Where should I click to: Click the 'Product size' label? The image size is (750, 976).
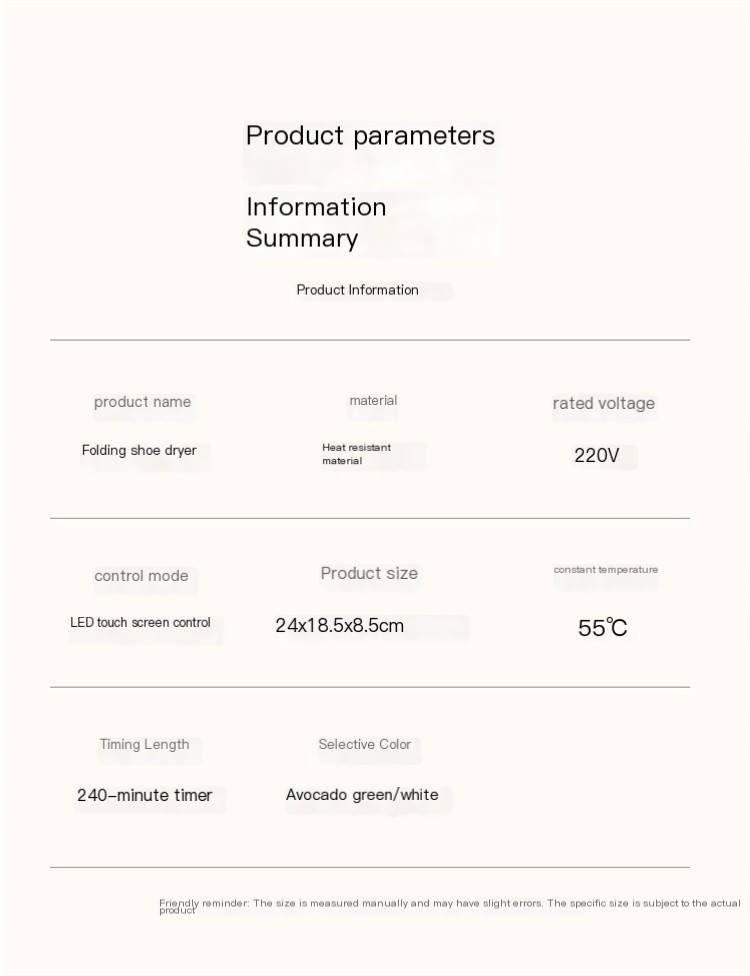coord(369,573)
